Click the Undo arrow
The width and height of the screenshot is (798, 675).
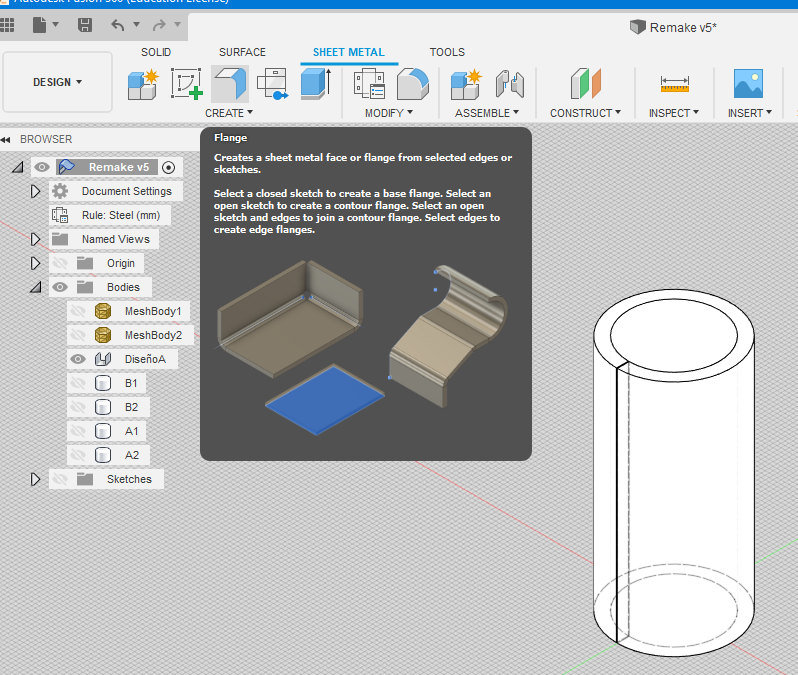(119, 25)
